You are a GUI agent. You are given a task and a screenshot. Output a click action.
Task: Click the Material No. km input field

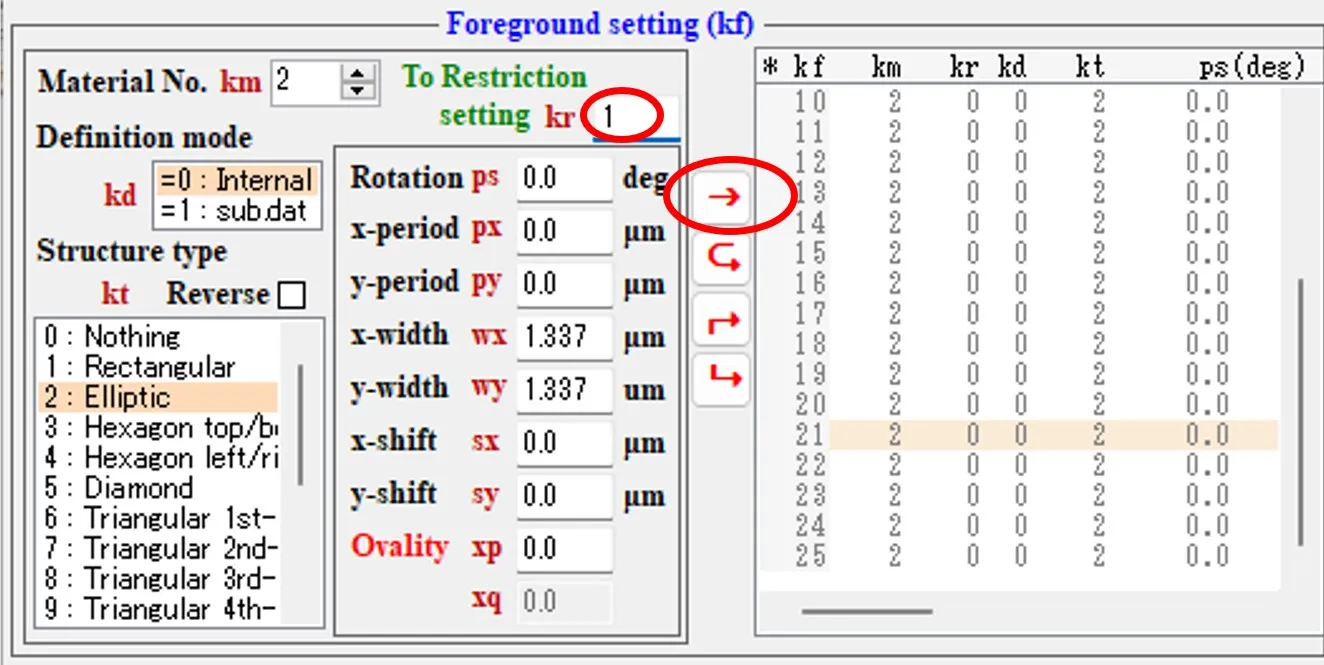tap(306, 81)
